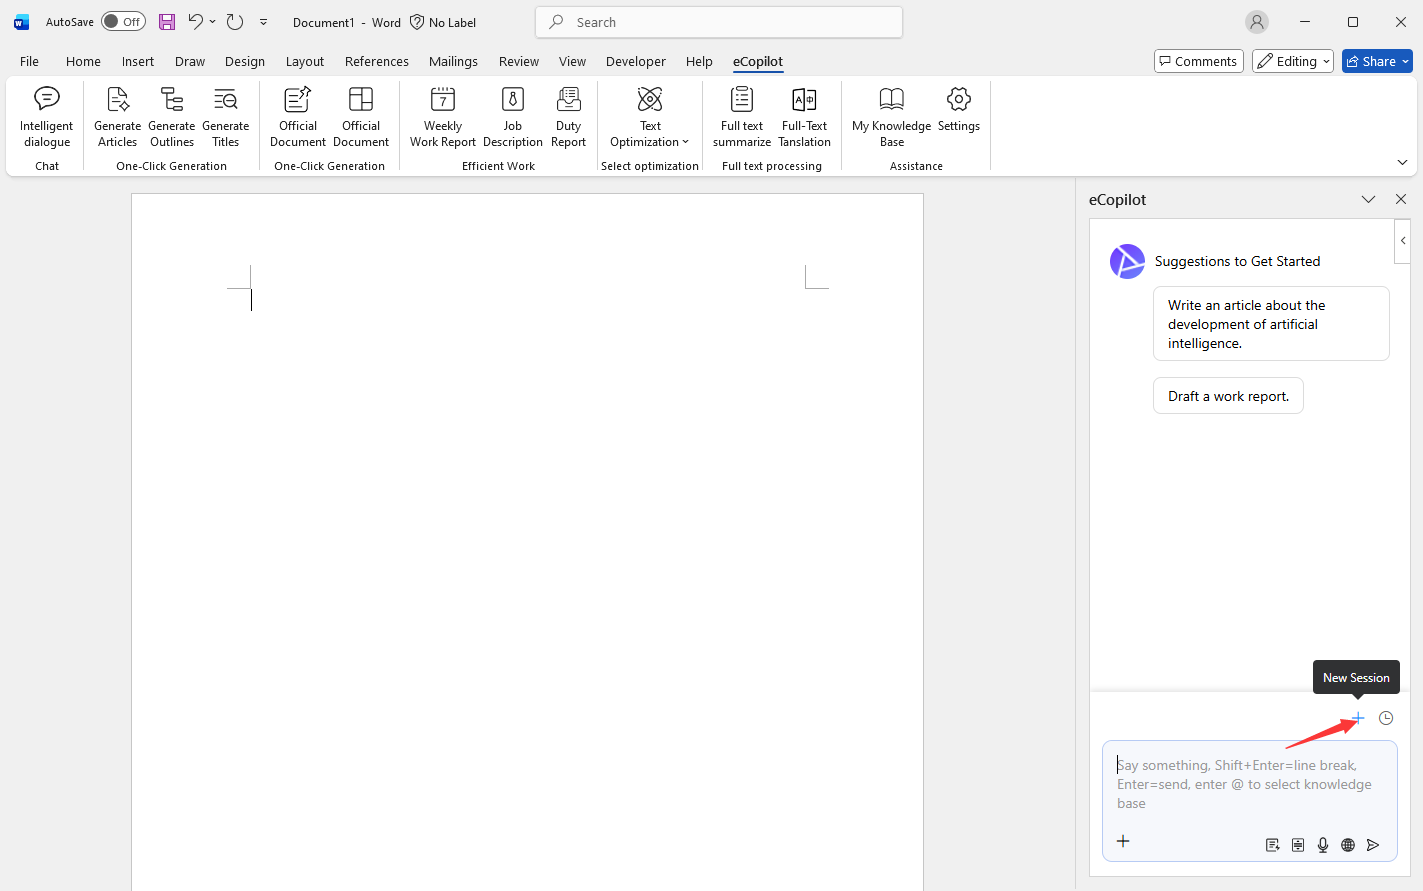
Task: Select the Job Description generator
Action: point(512,117)
